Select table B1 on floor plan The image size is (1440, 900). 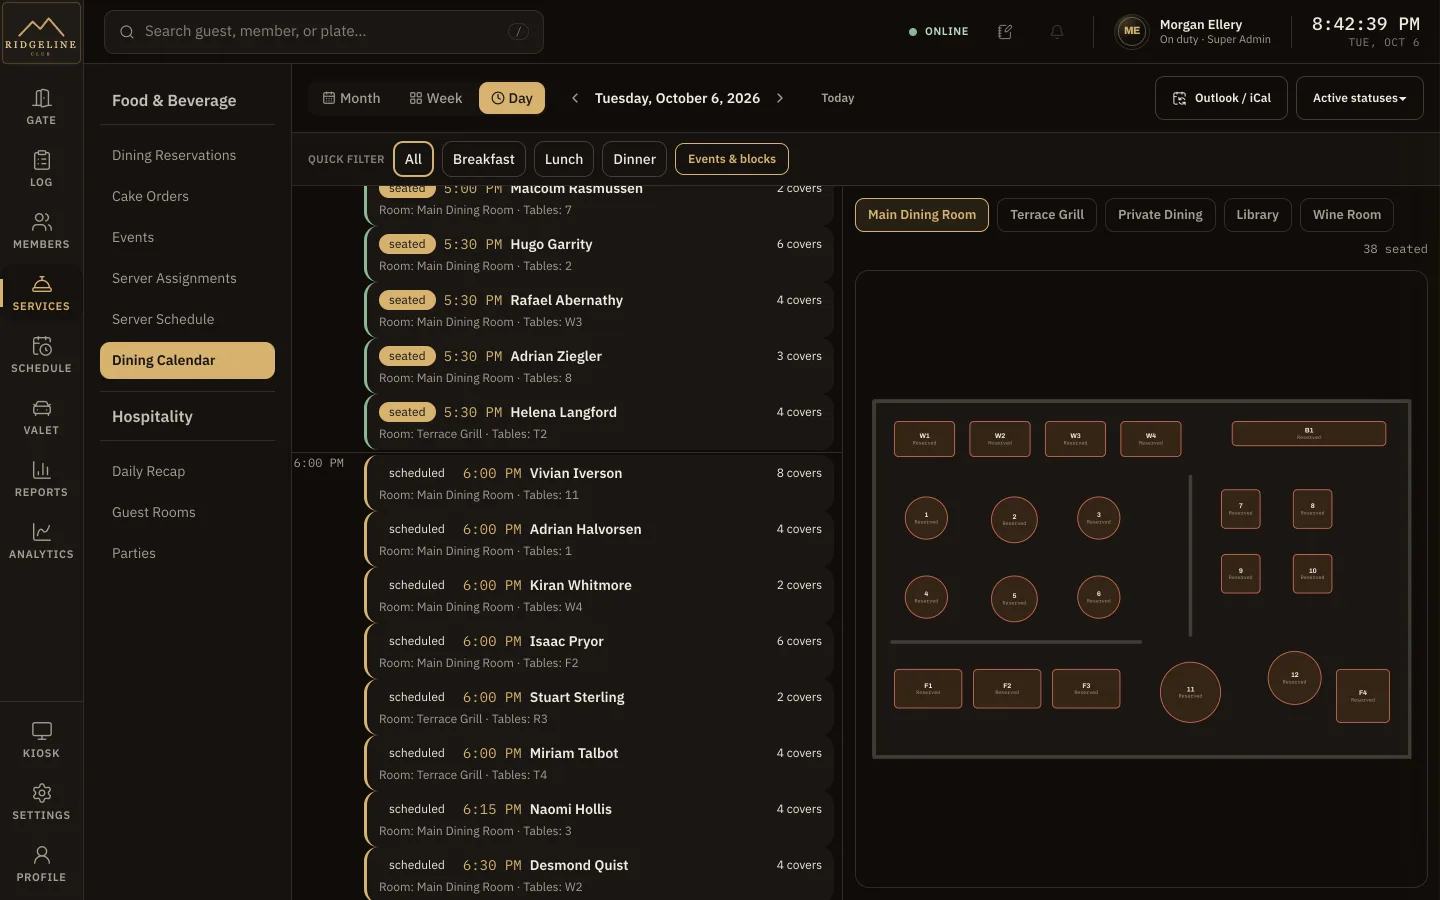[x=1309, y=433]
